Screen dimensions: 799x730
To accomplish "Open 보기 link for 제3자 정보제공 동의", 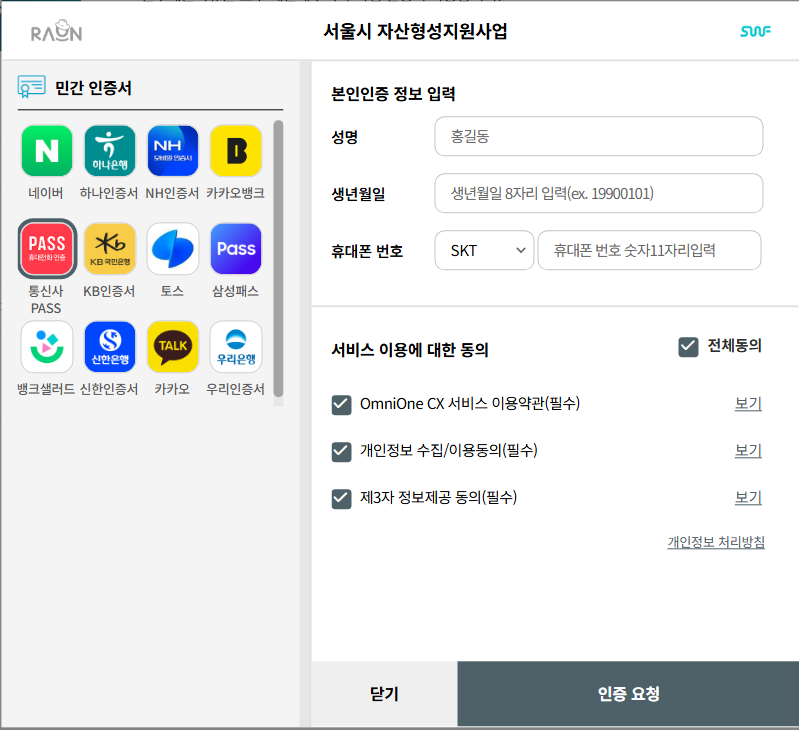I will point(748,497).
